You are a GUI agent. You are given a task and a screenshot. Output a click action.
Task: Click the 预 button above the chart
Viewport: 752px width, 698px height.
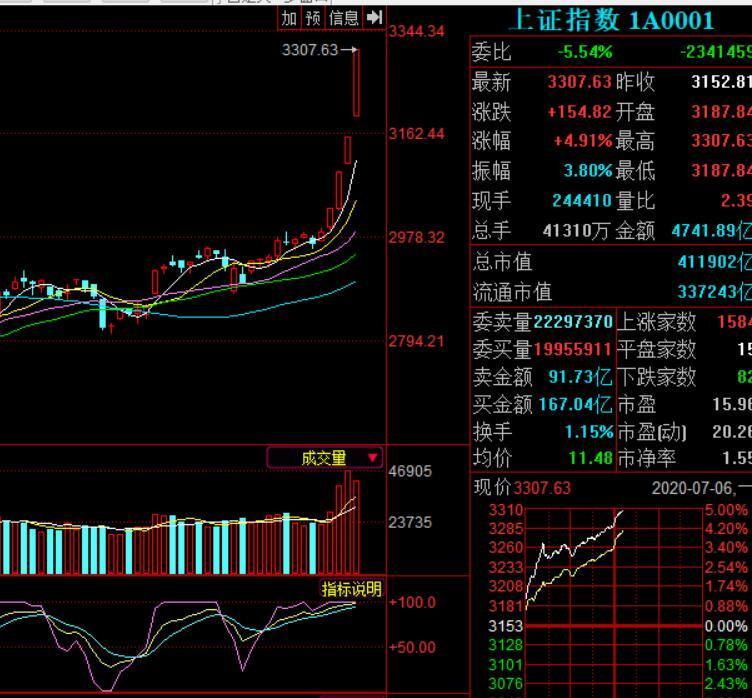[313, 19]
